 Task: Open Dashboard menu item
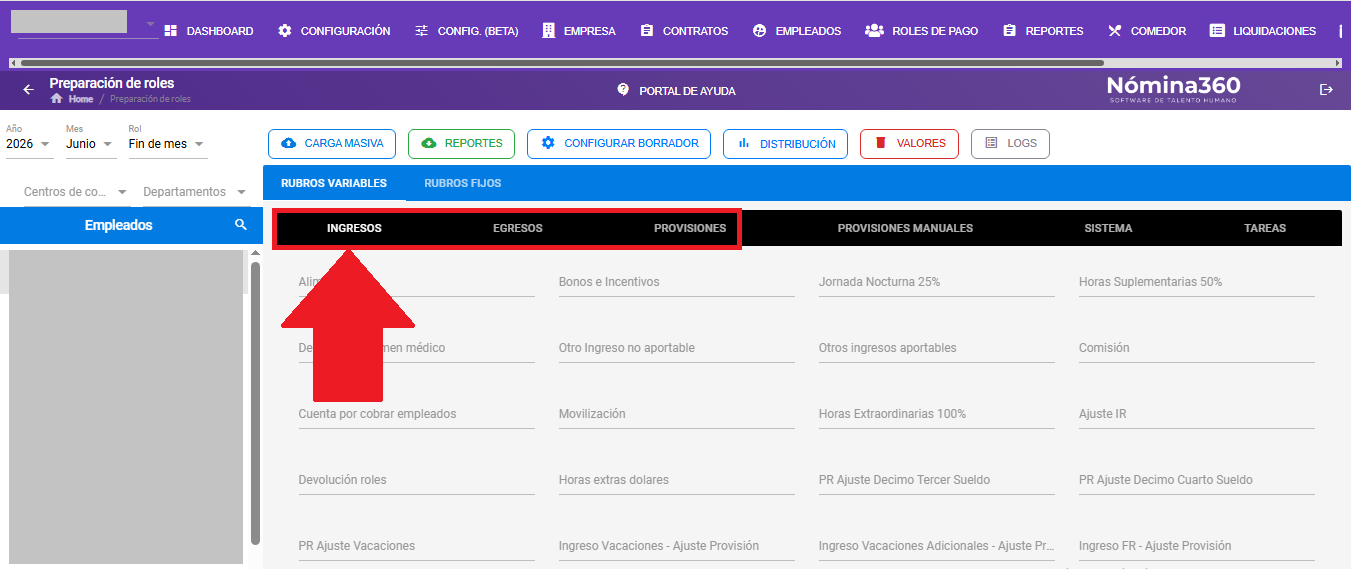click(x=208, y=31)
